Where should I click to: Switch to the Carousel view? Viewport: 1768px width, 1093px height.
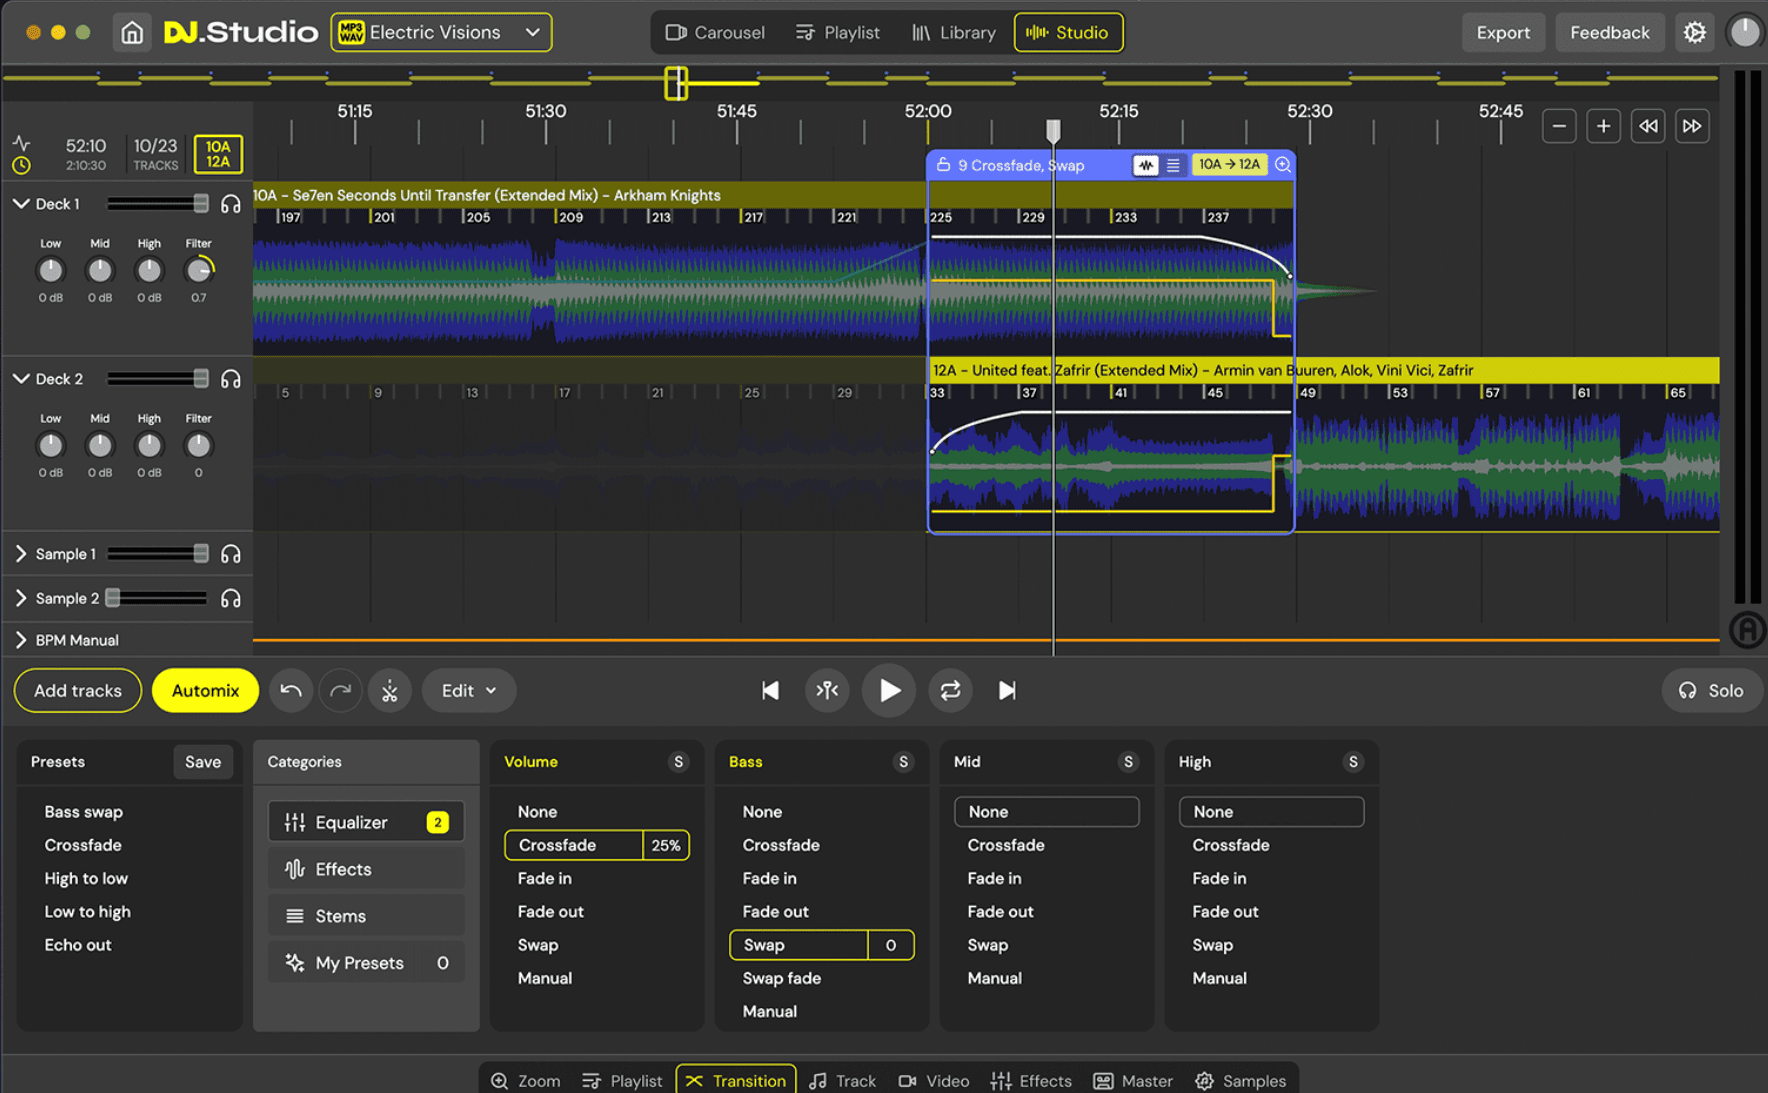tap(715, 33)
